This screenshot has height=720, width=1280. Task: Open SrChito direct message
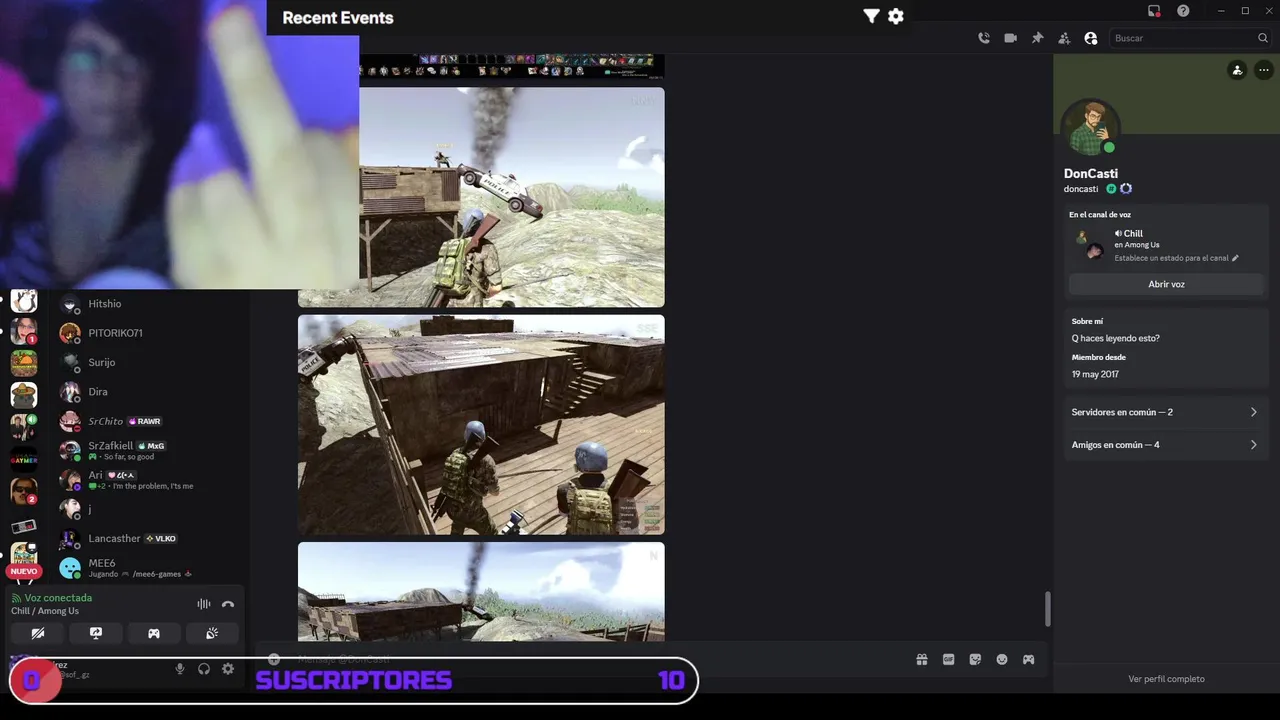[x=150, y=421]
